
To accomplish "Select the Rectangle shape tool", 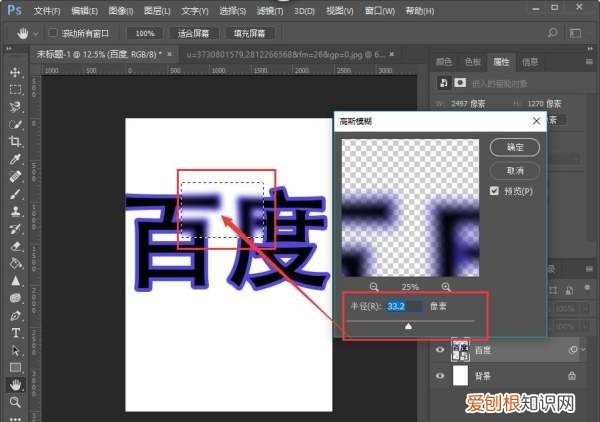I will pos(15,368).
